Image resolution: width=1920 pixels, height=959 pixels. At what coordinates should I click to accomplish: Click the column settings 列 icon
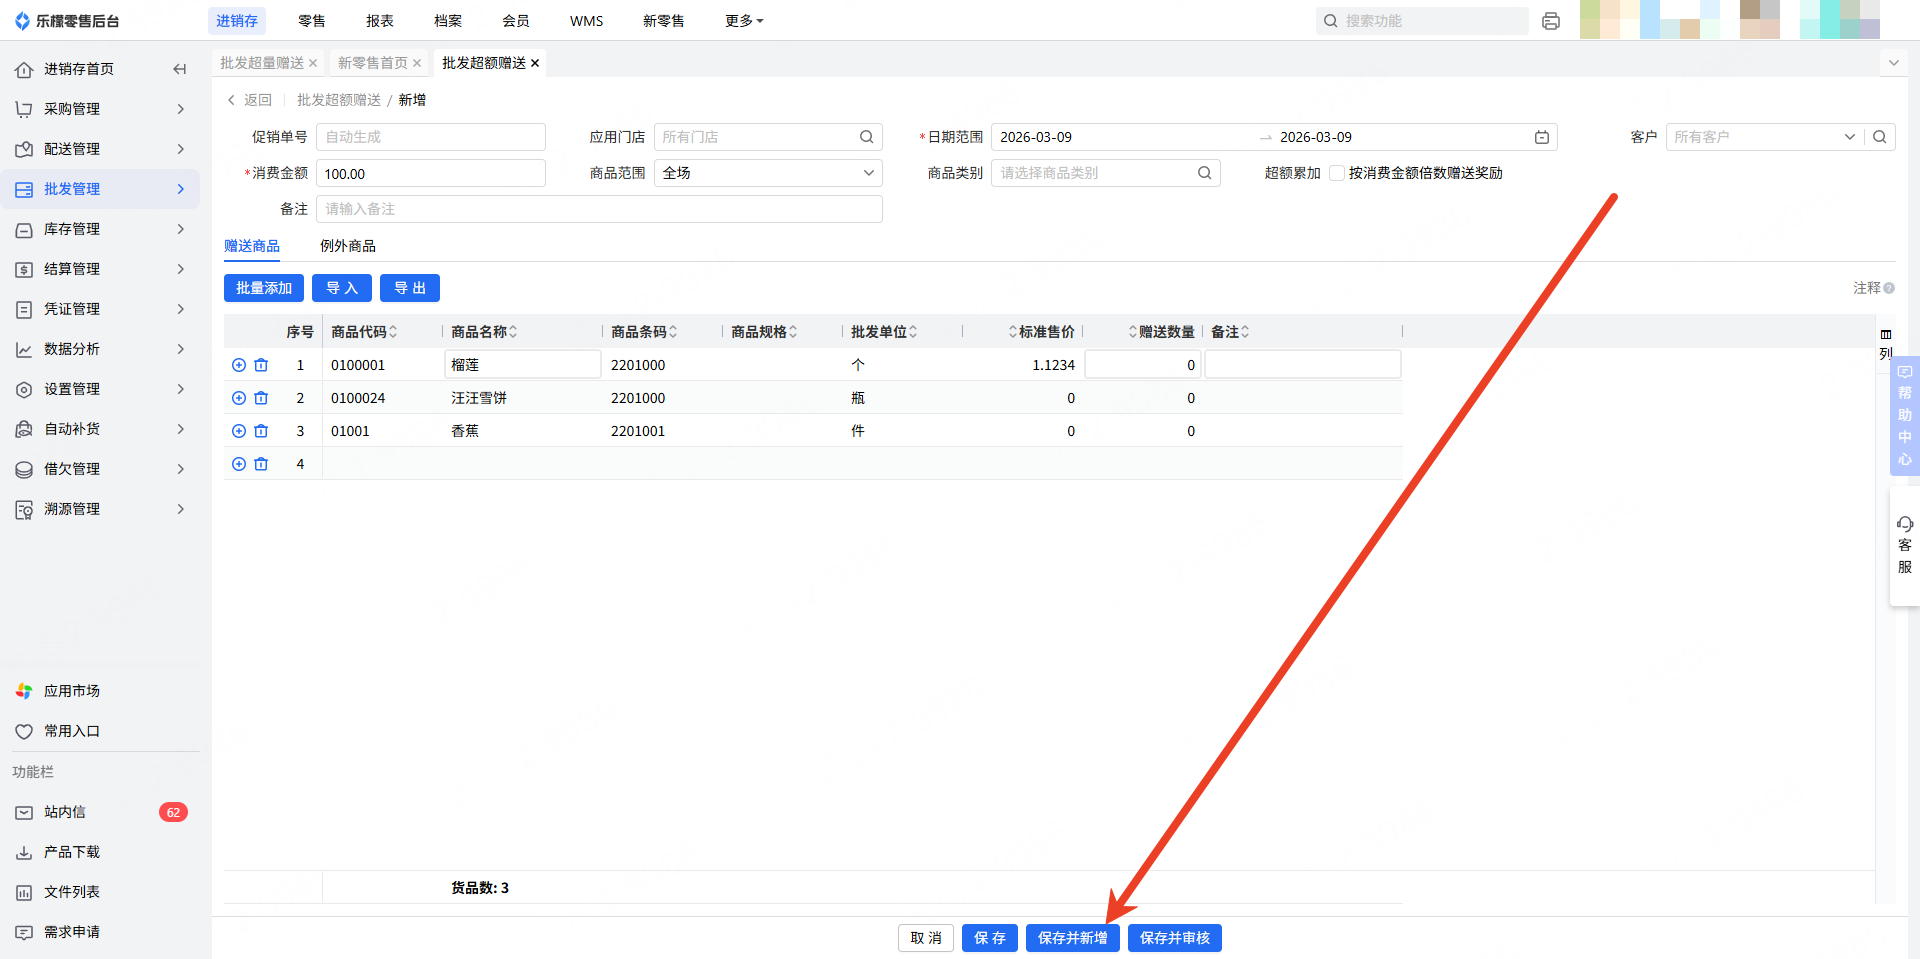pyautogui.click(x=1886, y=344)
